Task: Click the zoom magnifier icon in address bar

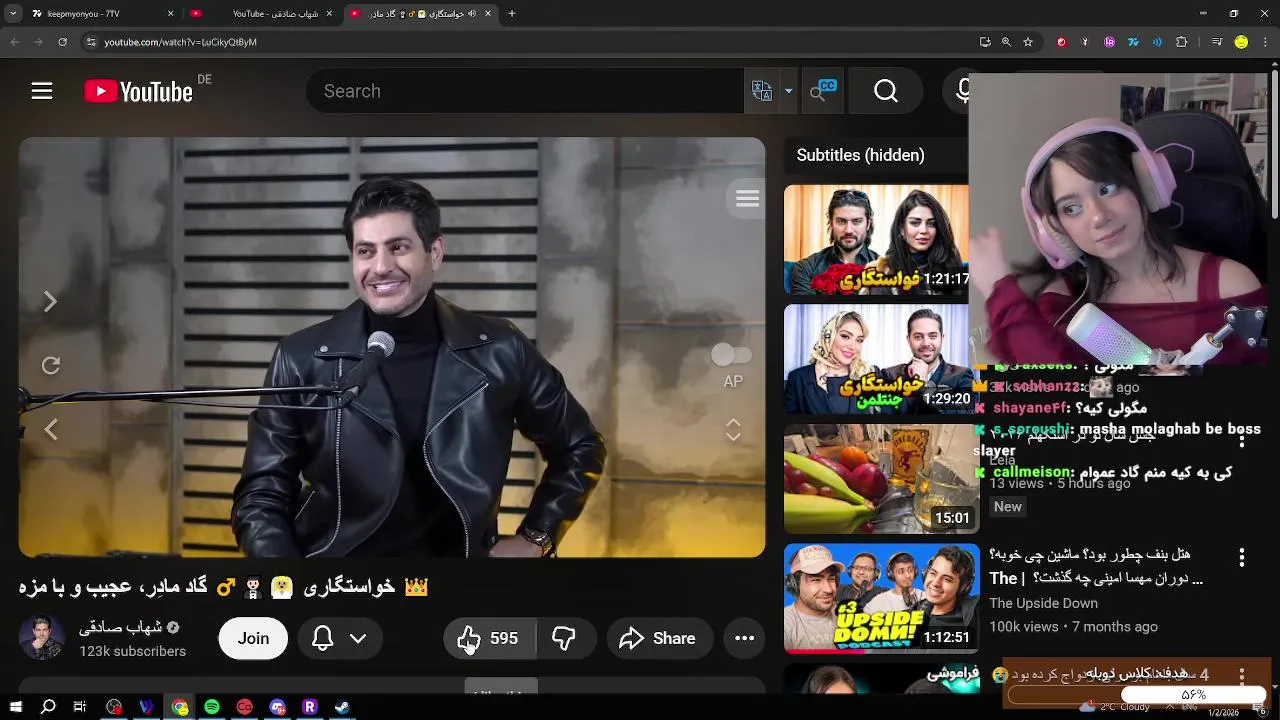Action: point(1006,42)
